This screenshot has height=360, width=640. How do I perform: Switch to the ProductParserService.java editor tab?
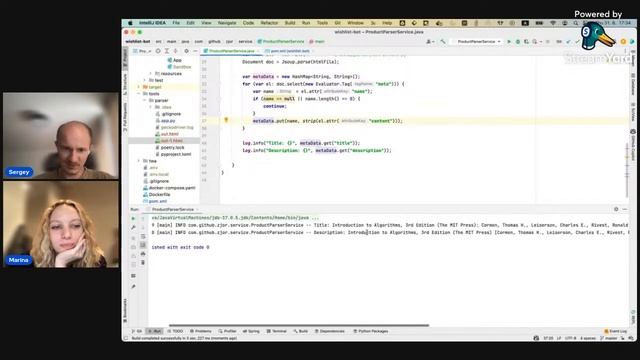pos(231,51)
